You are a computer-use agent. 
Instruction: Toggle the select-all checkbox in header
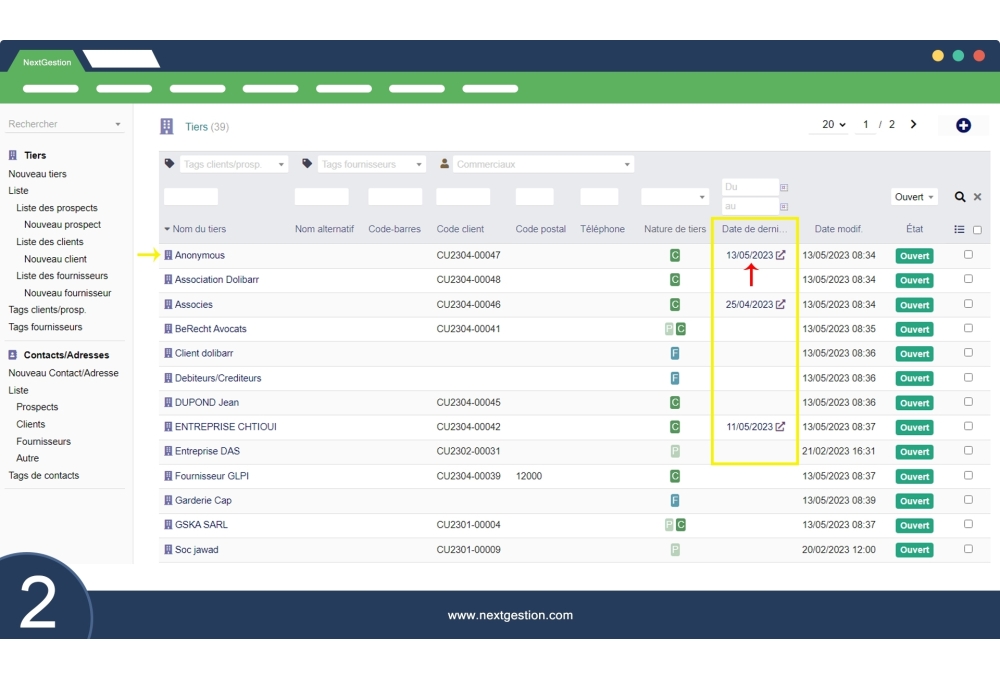[977, 230]
